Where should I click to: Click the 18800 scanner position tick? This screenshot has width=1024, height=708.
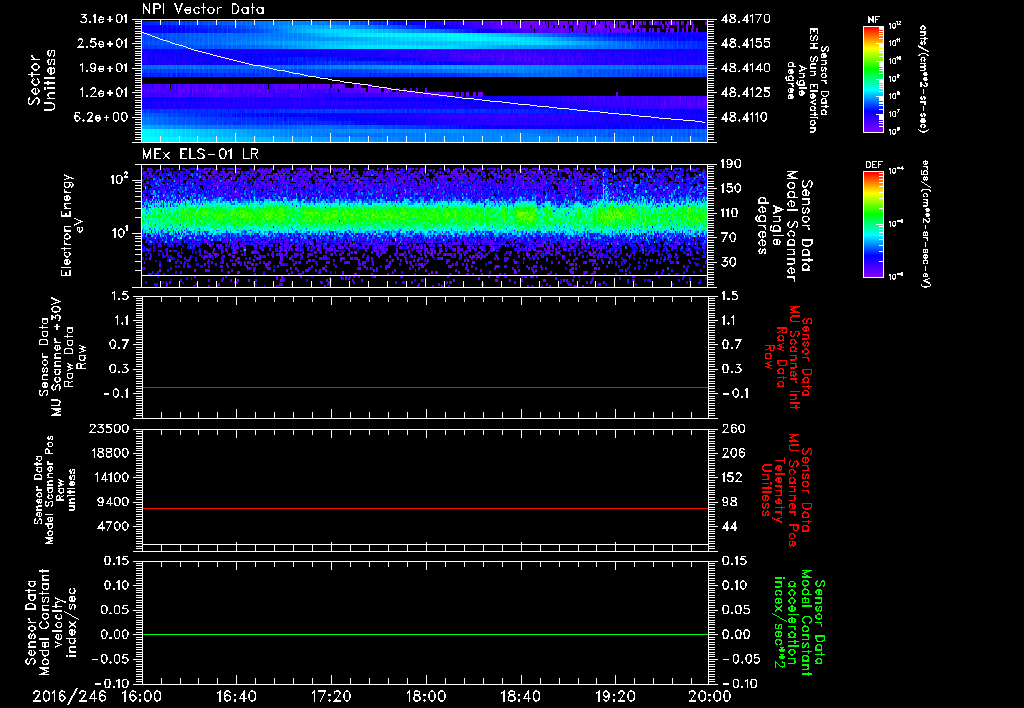point(109,453)
